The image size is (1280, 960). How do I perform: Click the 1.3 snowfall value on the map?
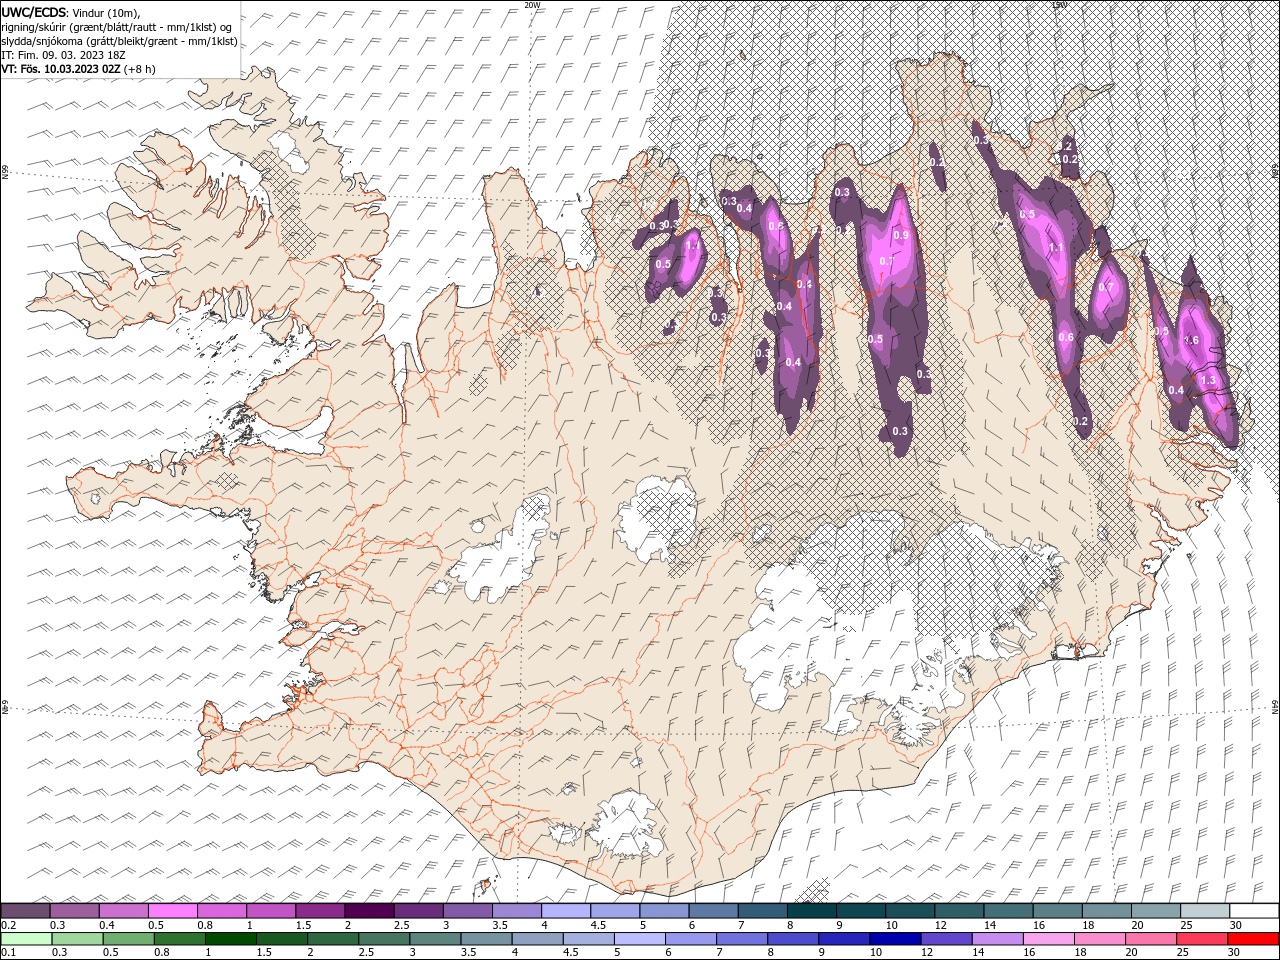[1207, 380]
